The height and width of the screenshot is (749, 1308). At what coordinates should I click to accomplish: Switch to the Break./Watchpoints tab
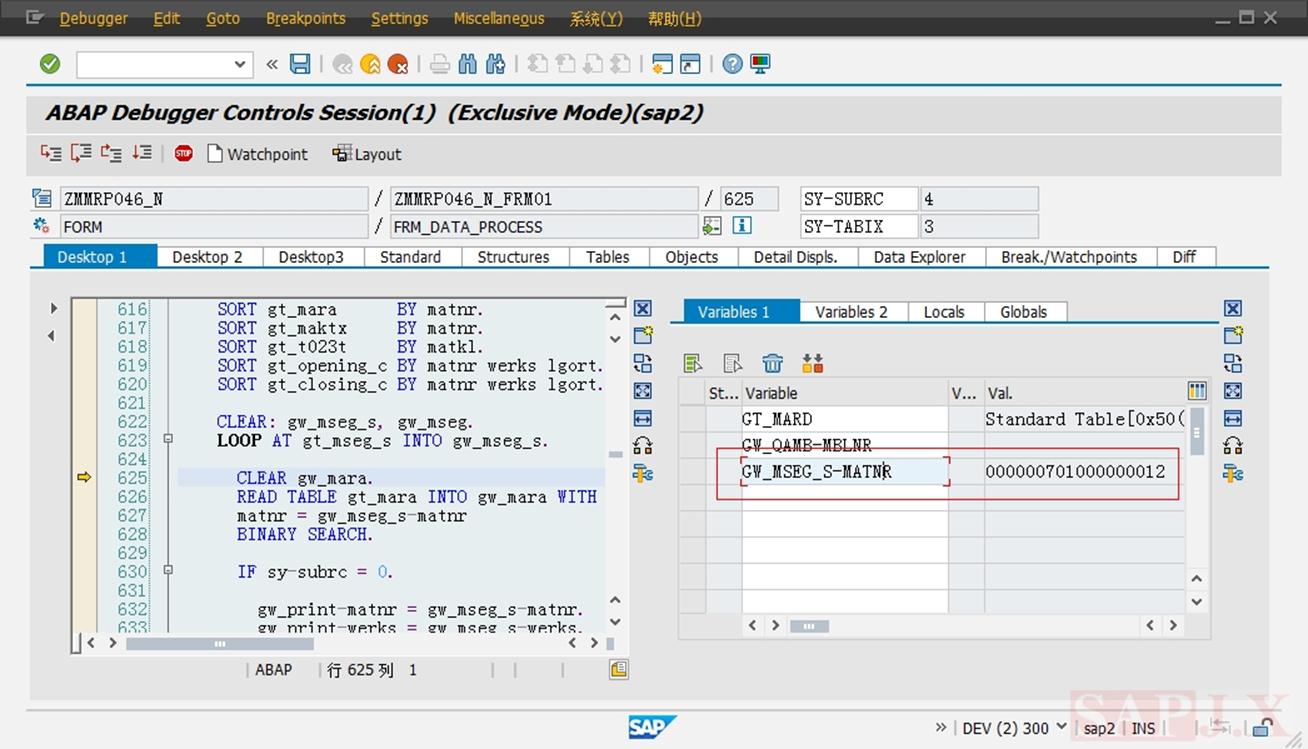point(1069,257)
